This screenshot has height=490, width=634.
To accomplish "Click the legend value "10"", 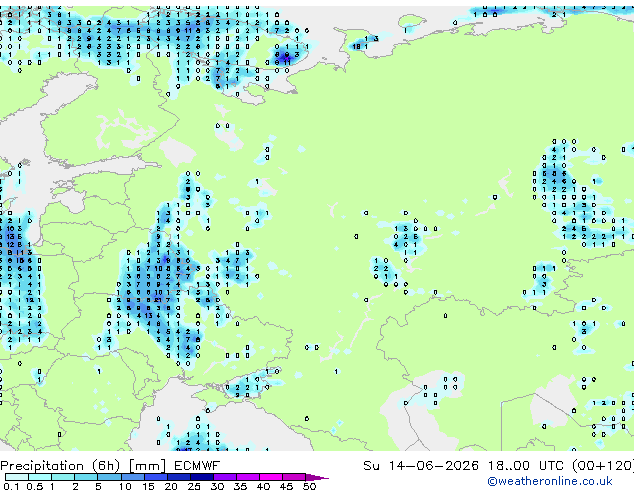I will click(125, 486).
